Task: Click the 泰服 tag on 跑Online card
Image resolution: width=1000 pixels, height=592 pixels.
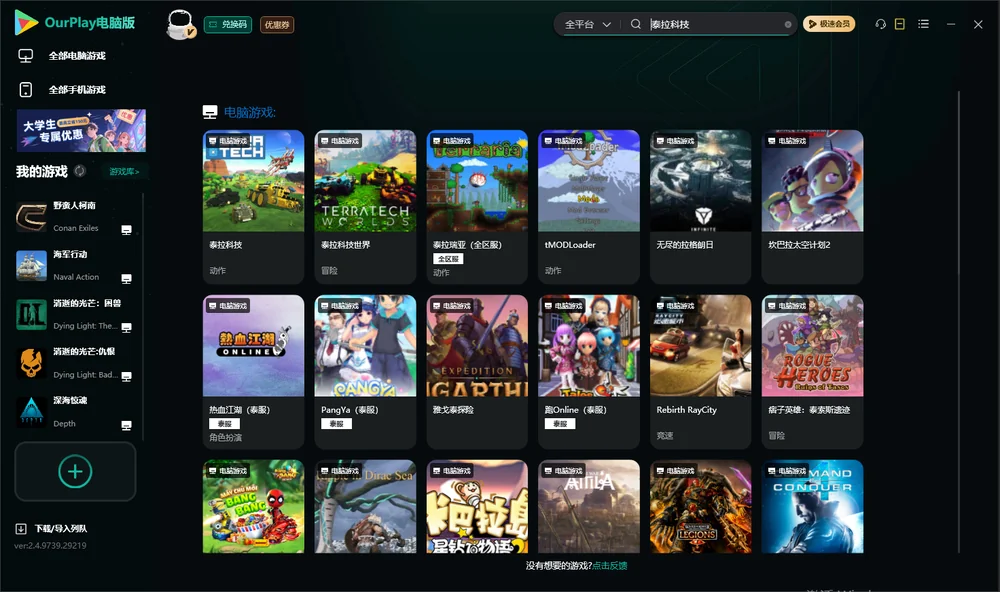Action: click(x=560, y=424)
